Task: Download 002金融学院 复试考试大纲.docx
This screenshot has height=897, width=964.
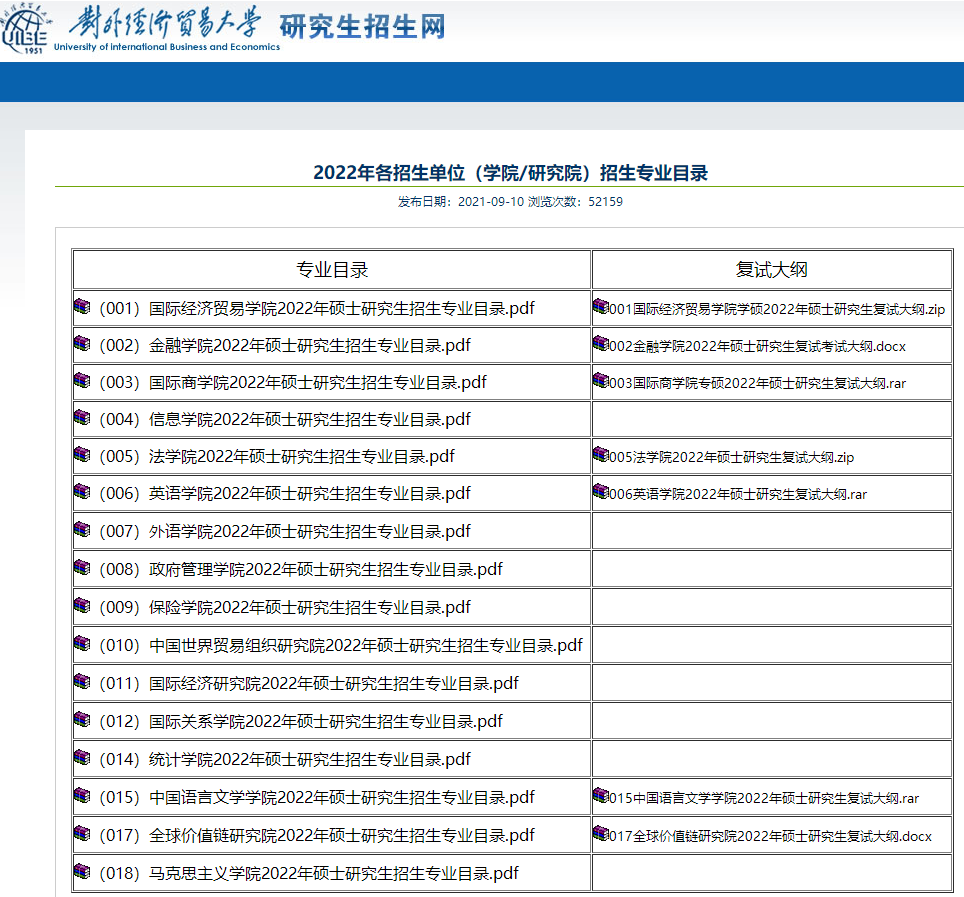Action: pos(757,346)
